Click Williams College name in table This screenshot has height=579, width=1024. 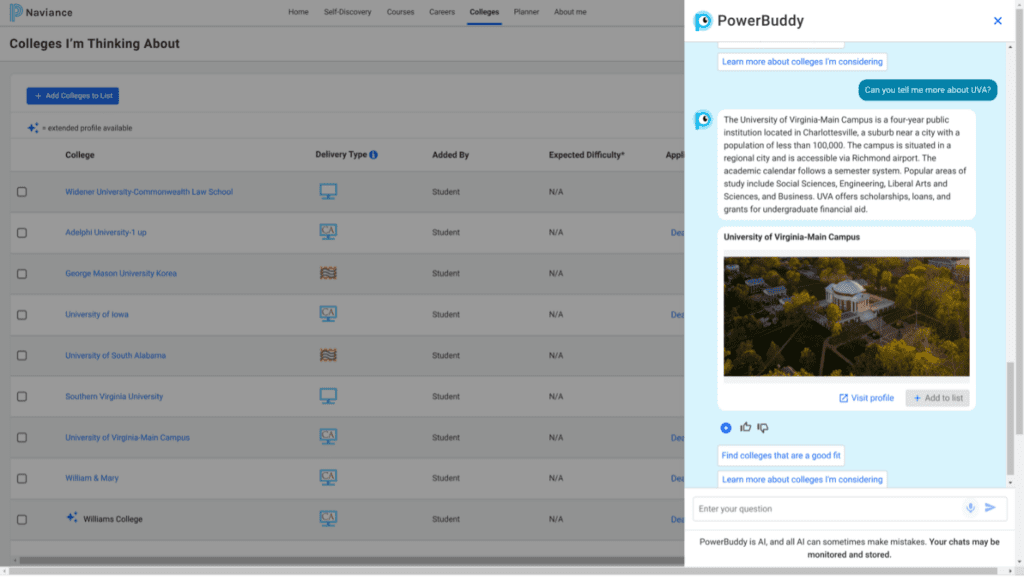(112, 520)
